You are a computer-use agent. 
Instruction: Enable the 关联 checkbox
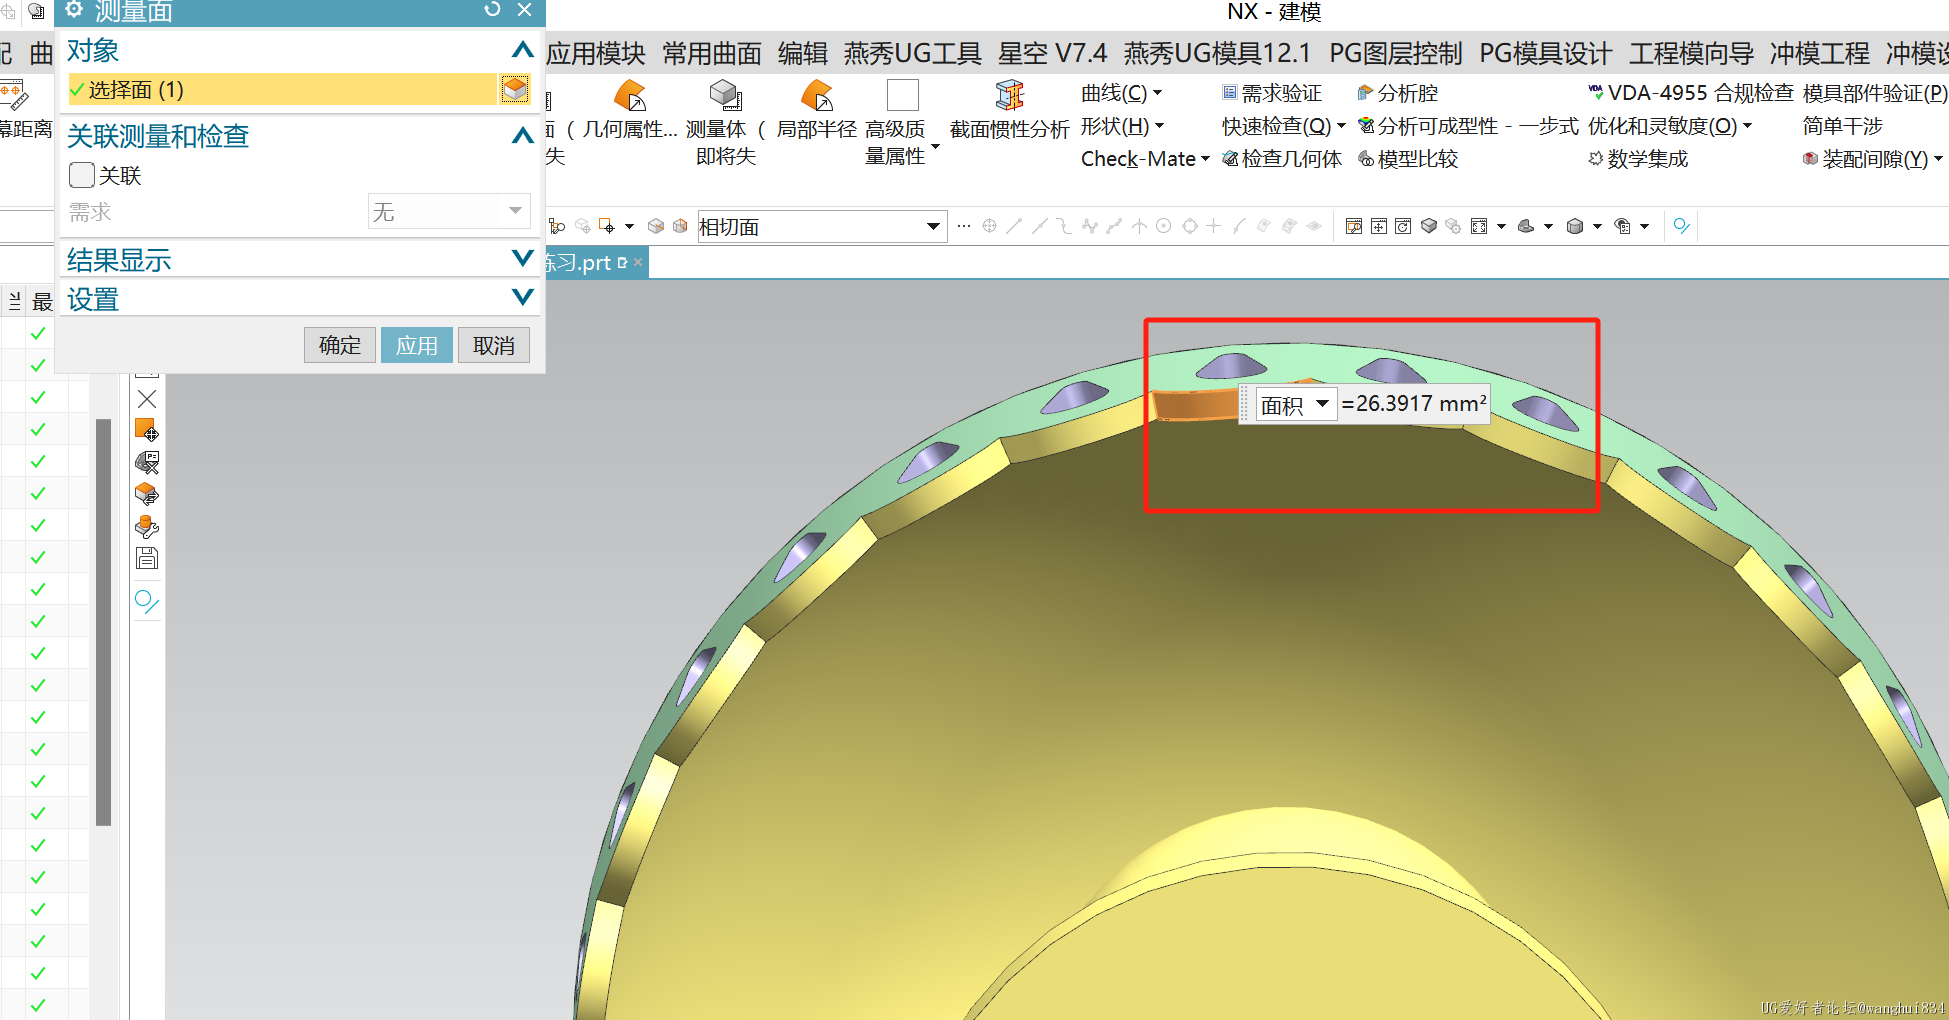pyautogui.click(x=82, y=176)
